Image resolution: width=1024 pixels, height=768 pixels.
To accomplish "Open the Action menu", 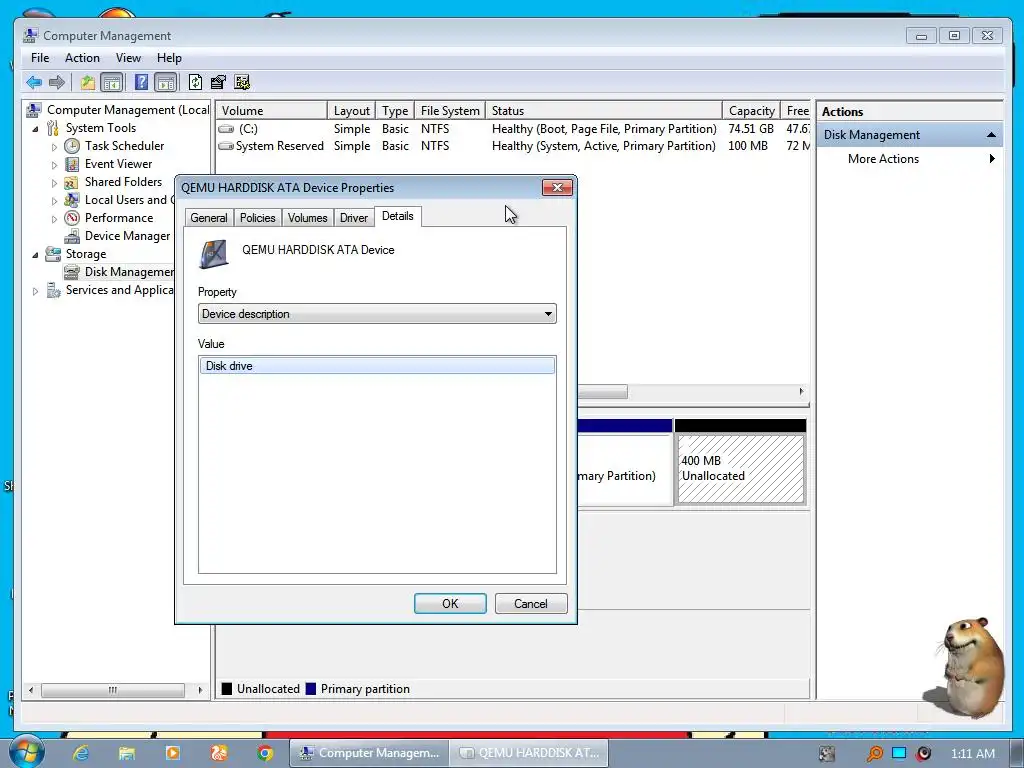I will tap(82, 57).
